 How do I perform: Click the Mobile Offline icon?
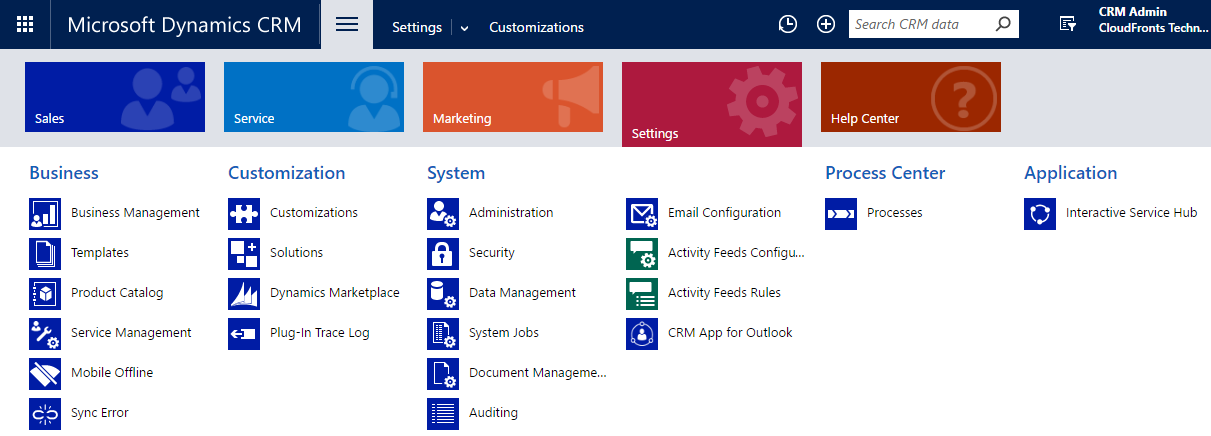coord(45,374)
